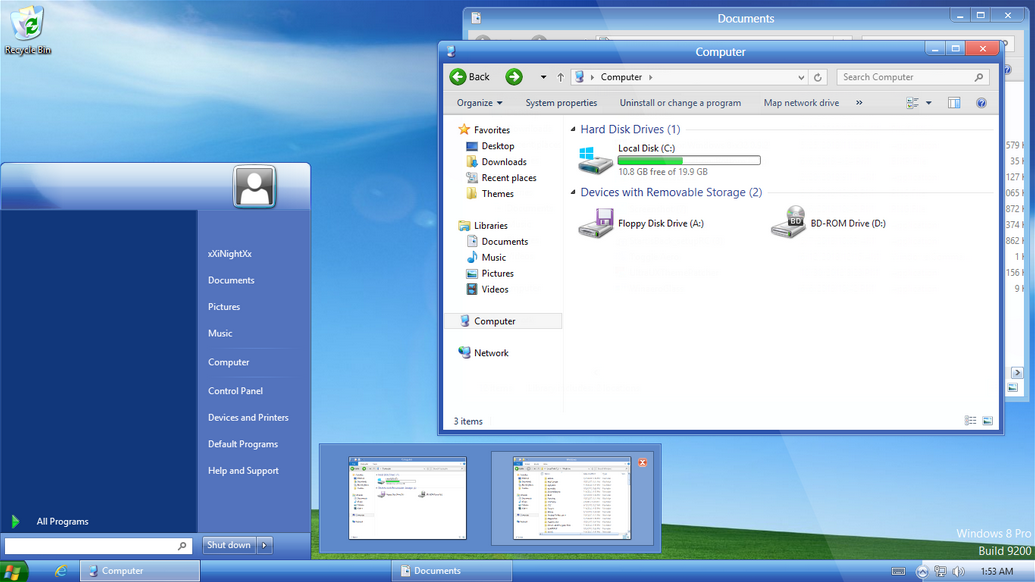Click Uninstall or change a program

click(x=680, y=103)
